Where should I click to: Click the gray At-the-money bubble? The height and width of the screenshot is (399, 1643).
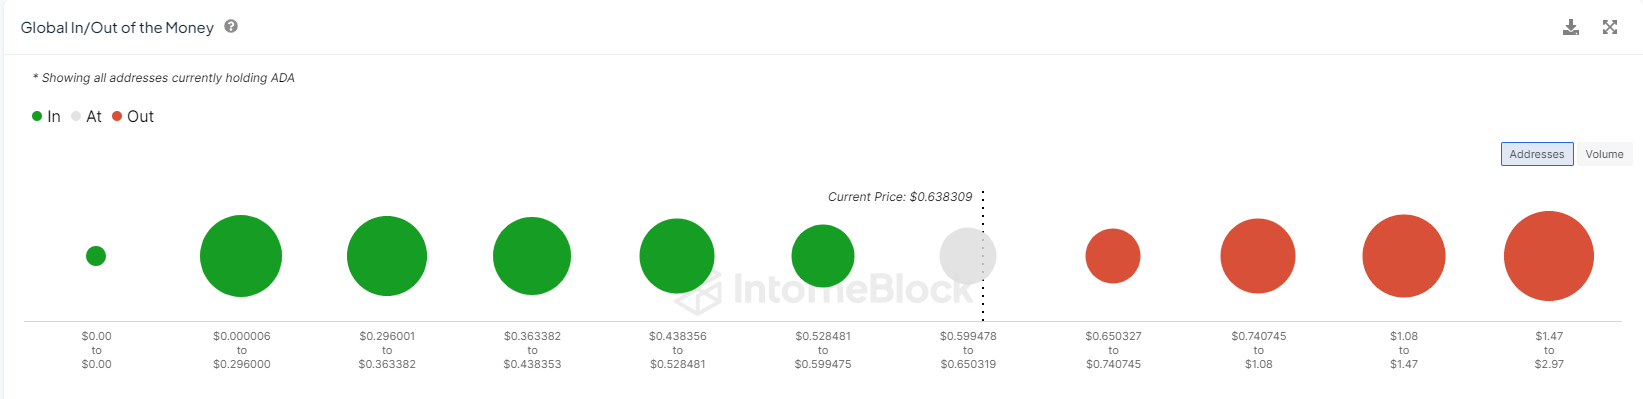click(x=968, y=256)
